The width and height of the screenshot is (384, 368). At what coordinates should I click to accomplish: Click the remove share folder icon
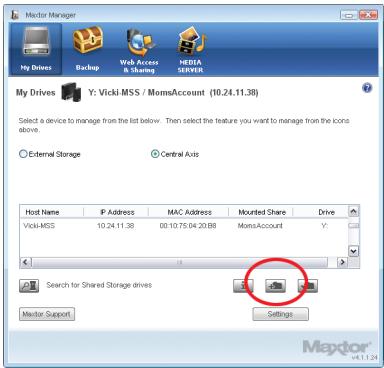[308, 286]
